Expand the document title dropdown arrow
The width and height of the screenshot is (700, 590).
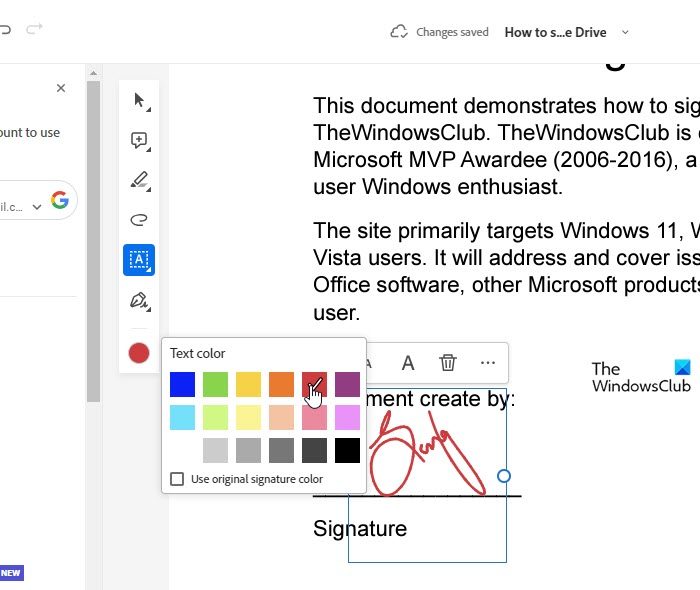(x=625, y=32)
